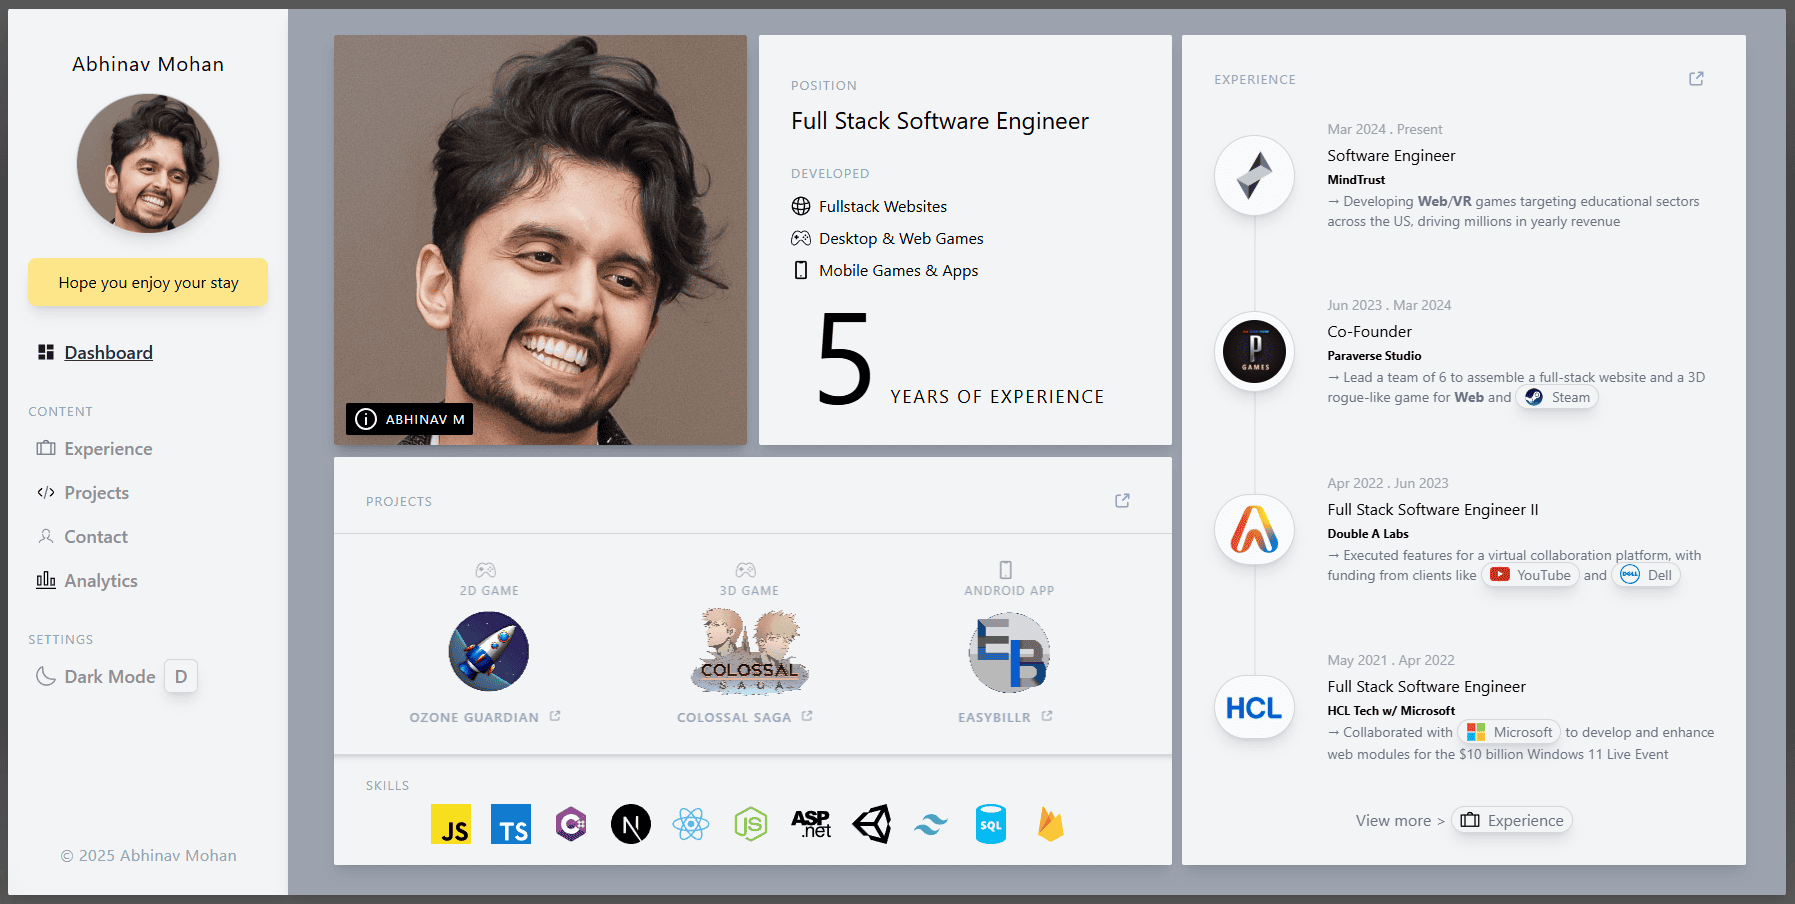Screen dimensions: 1795x904
Task: Open the Experience panel external link
Action: pyautogui.click(x=1695, y=78)
